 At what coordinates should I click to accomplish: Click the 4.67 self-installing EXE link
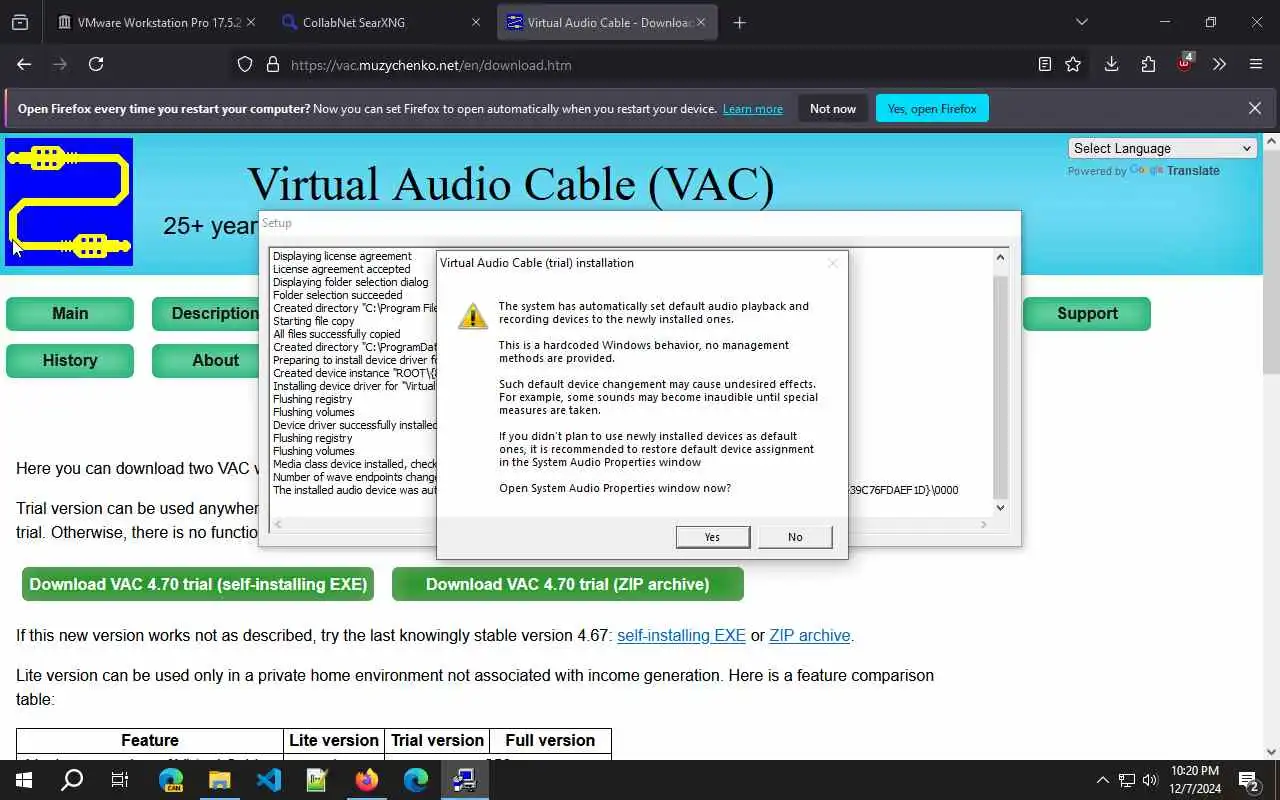click(681, 635)
